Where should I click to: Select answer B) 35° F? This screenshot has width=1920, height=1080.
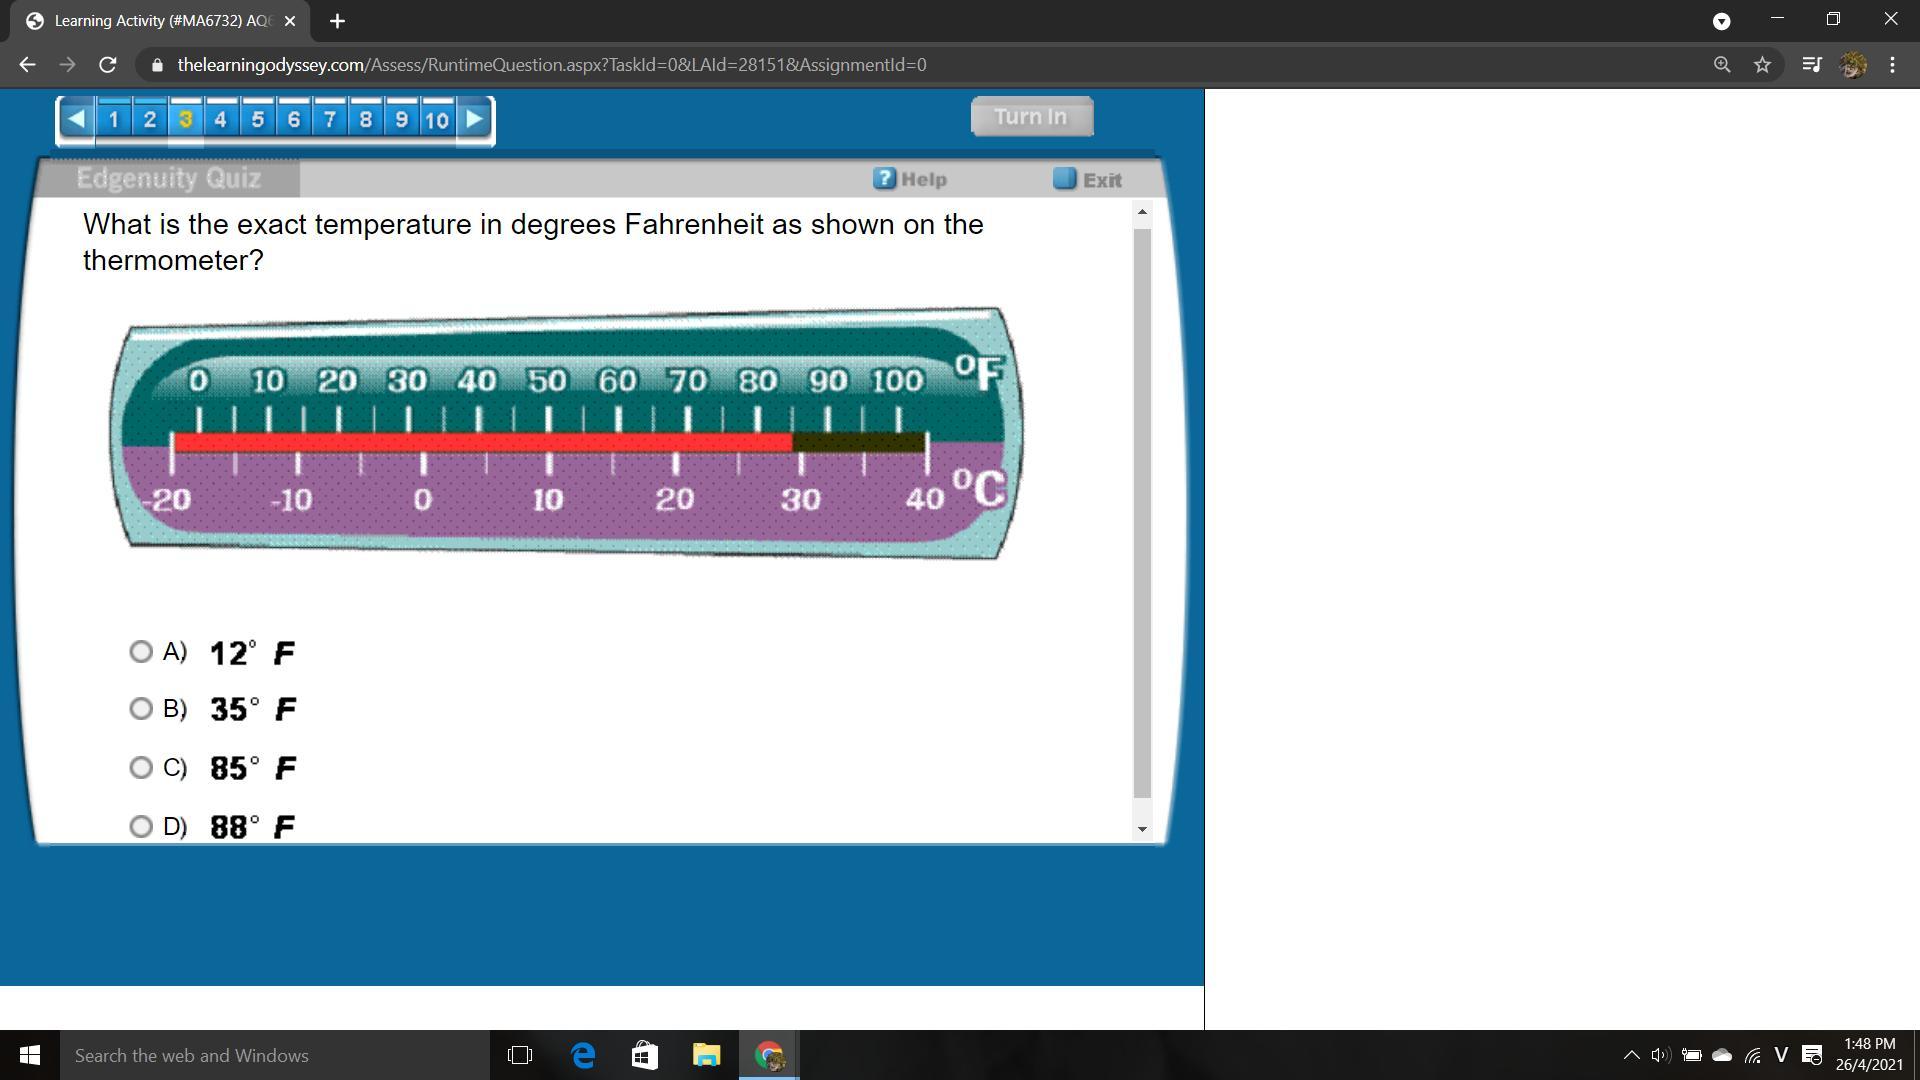[141, 709]
